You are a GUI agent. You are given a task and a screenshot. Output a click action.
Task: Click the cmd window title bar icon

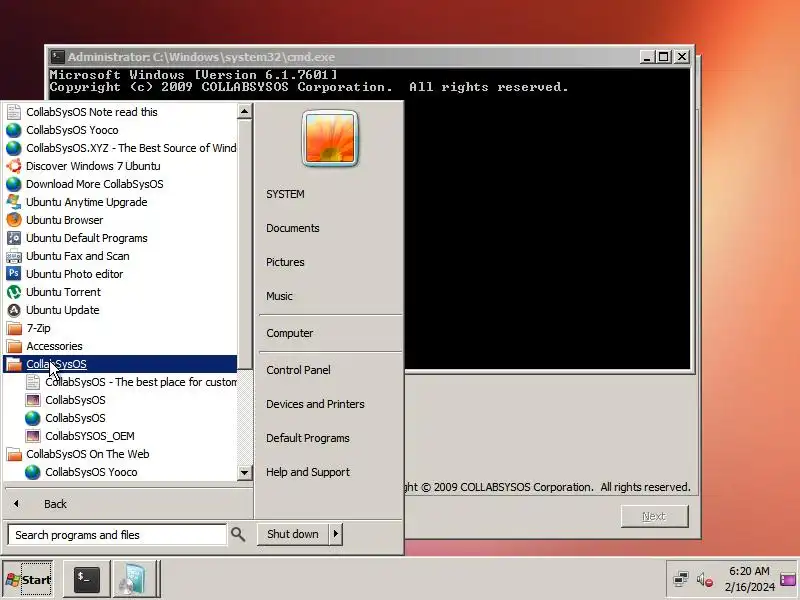point(58,57)
